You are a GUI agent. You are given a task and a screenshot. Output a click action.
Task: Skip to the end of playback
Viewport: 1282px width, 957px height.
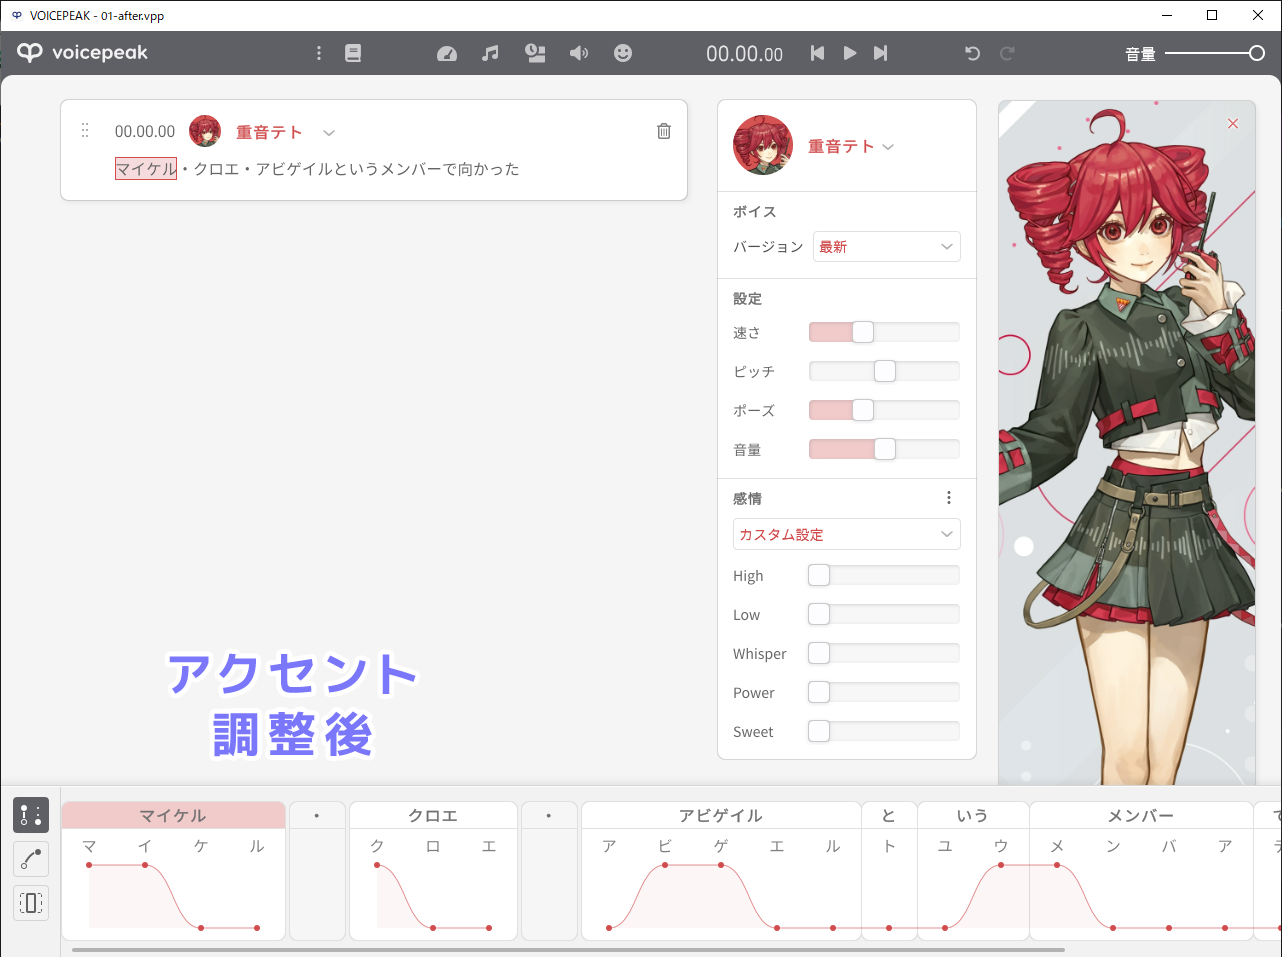tap(880, 53)
